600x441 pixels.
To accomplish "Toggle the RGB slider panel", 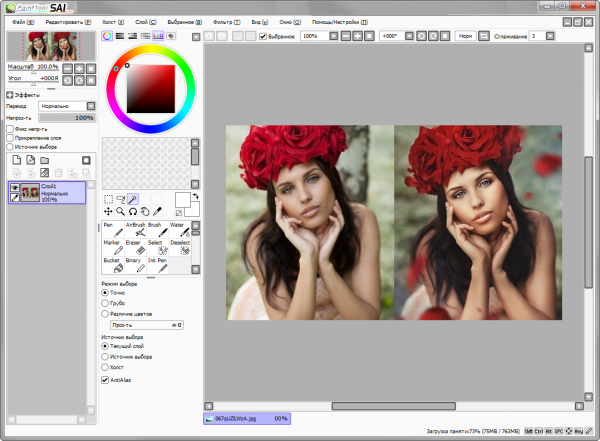I will [120, 36].
